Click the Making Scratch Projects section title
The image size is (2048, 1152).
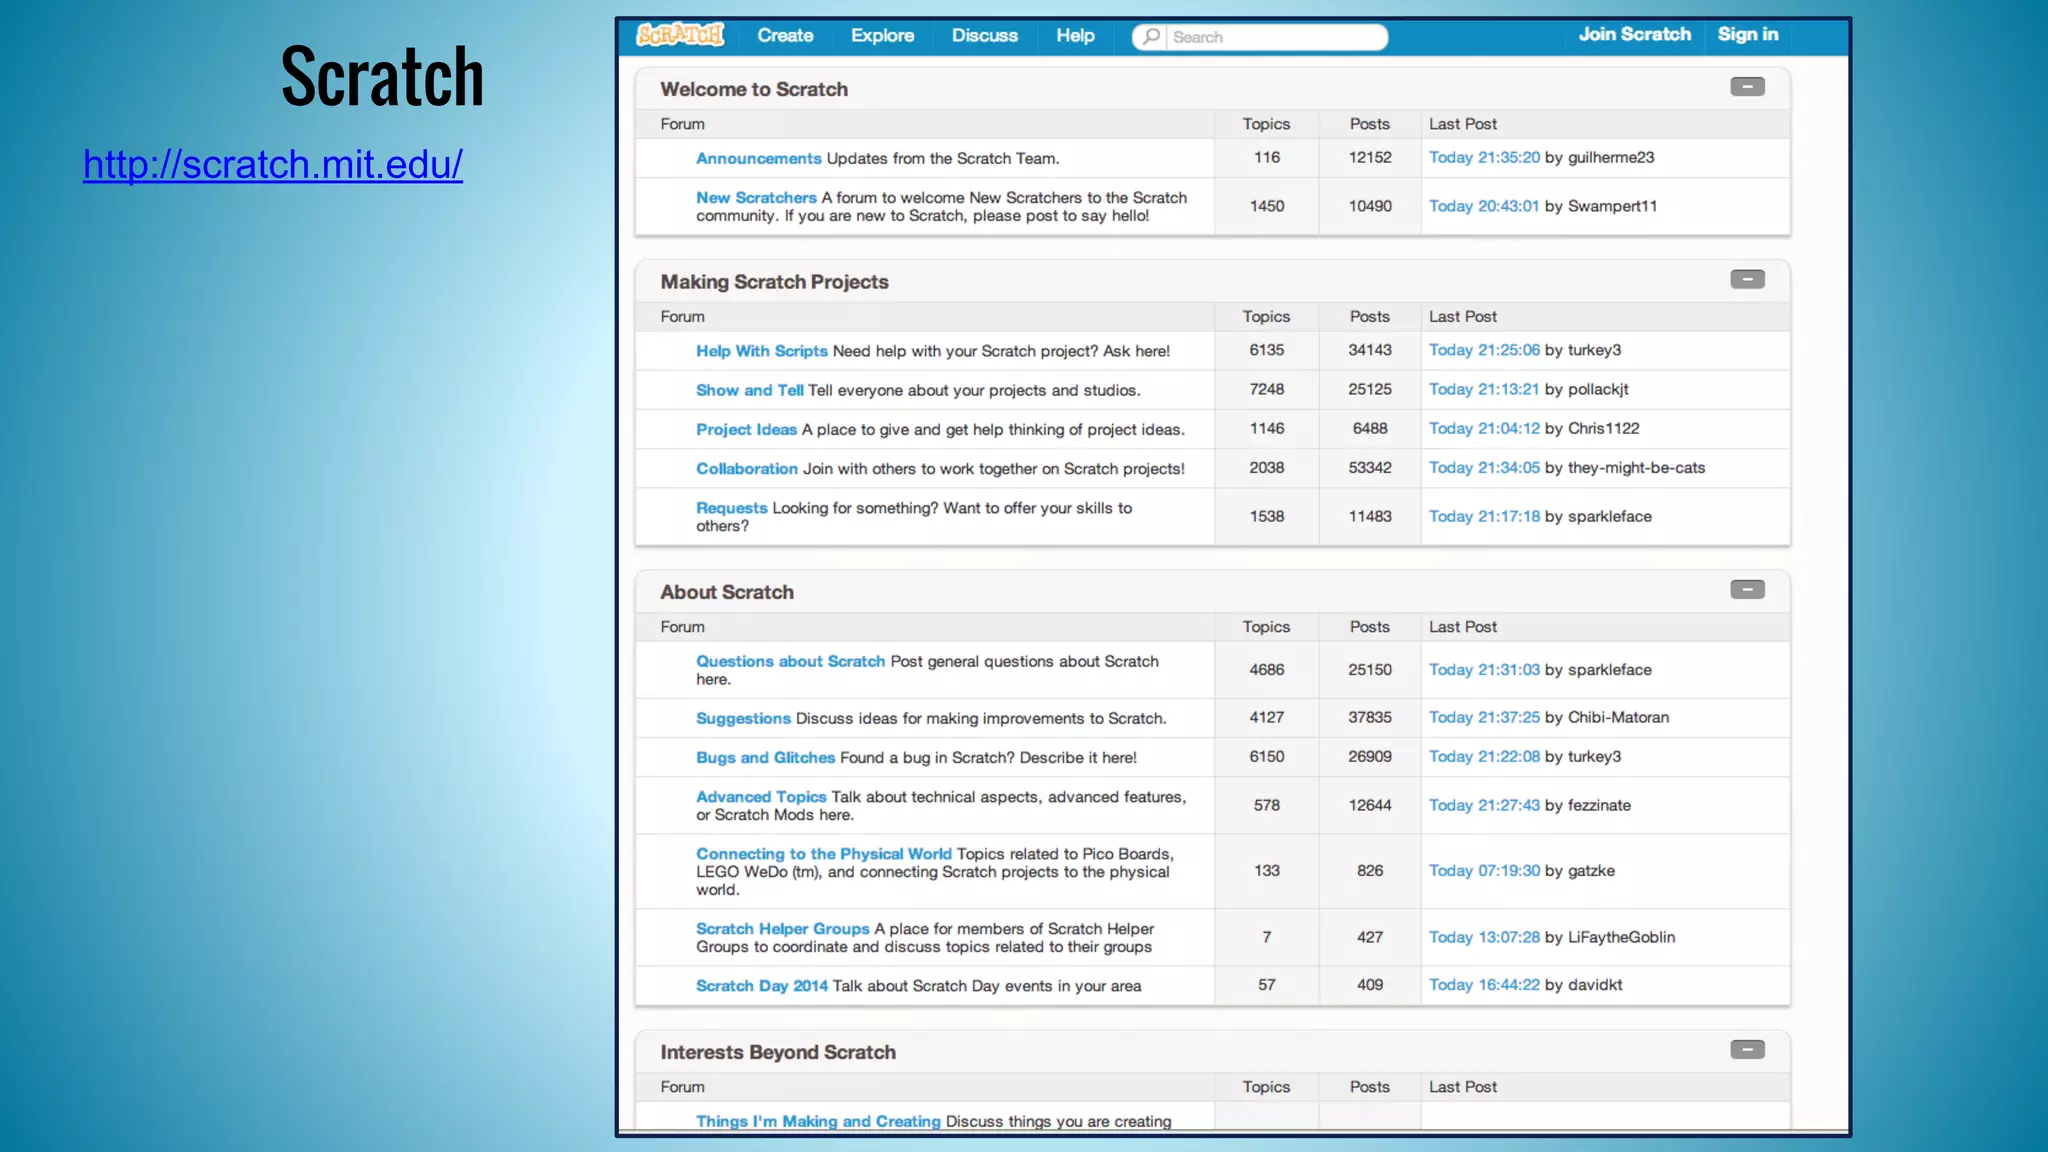pos(774,282)
